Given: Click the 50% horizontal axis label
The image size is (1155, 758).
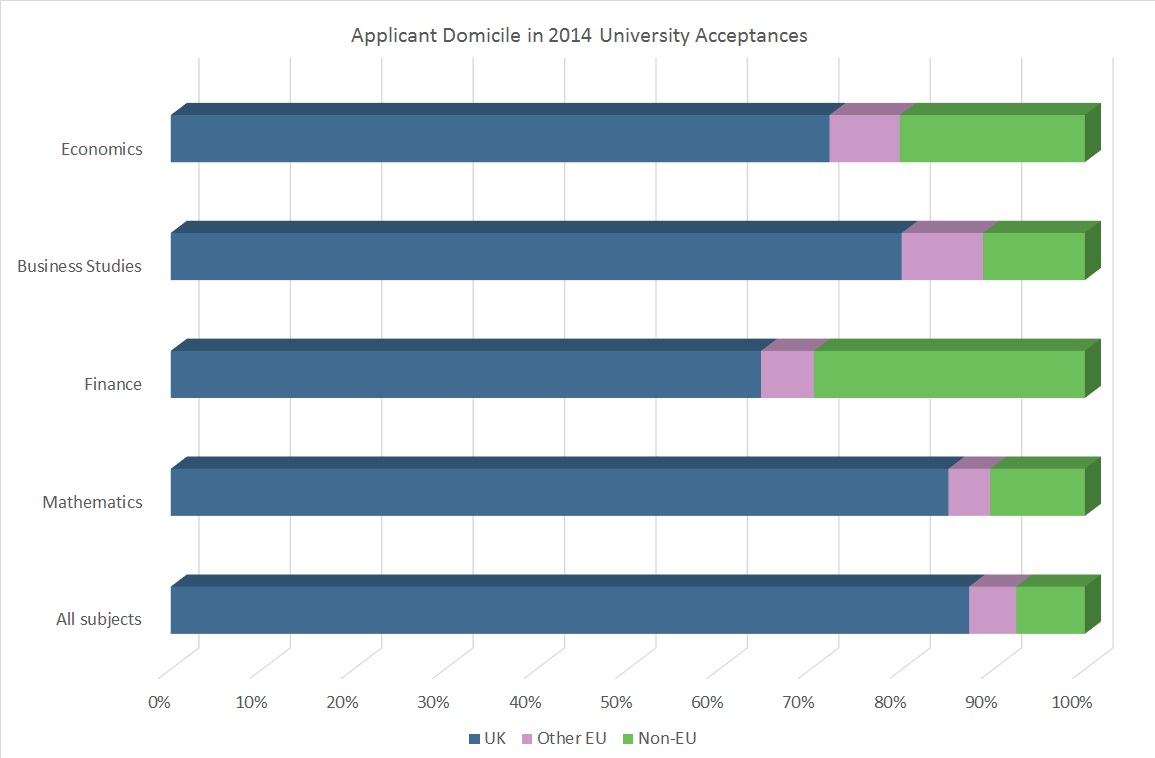Looking at the screenshot, I should click(x=616, y=702).
